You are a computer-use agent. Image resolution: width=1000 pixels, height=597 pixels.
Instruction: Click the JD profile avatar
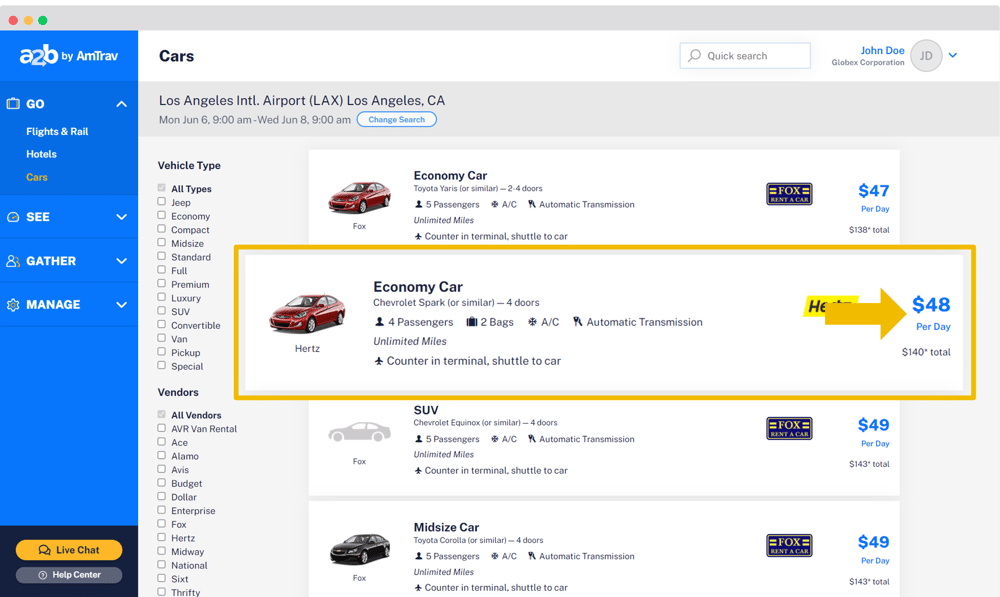(925, 55)
